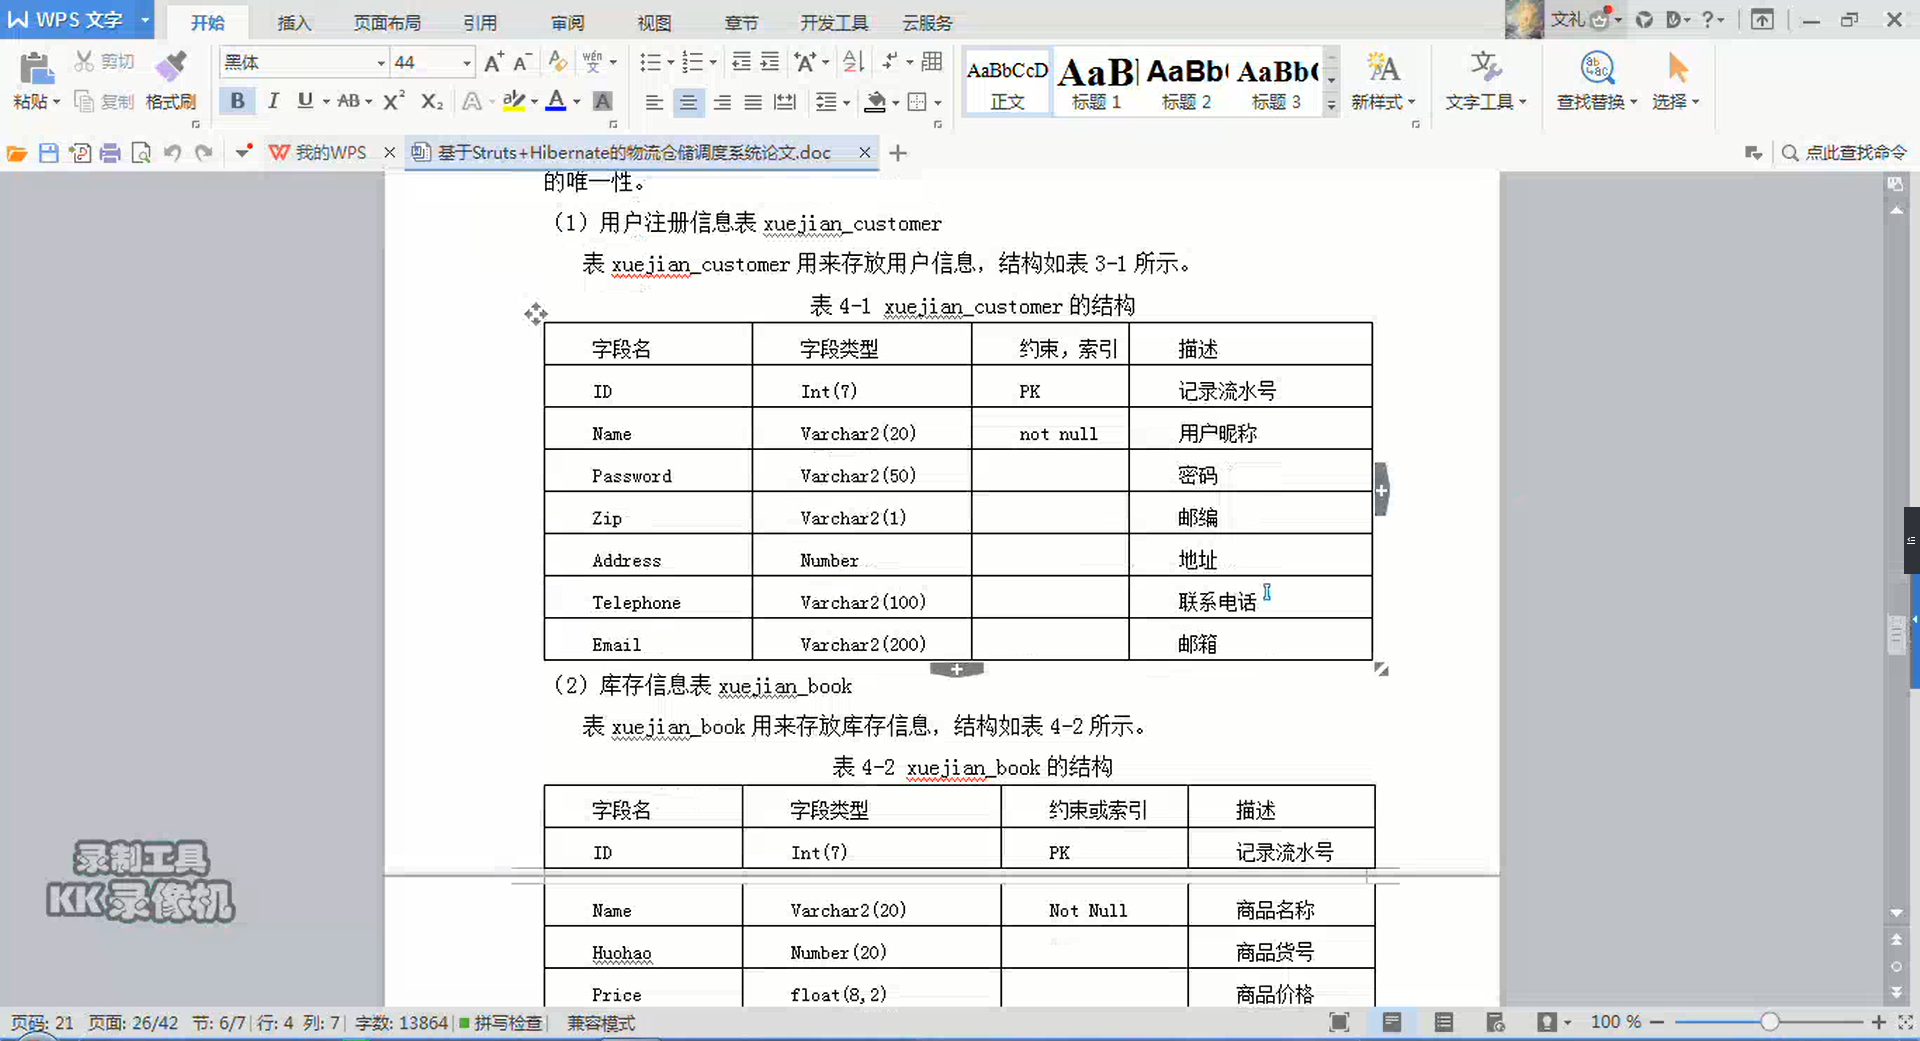Decrease font size with A- icon

tap(522, 62)
